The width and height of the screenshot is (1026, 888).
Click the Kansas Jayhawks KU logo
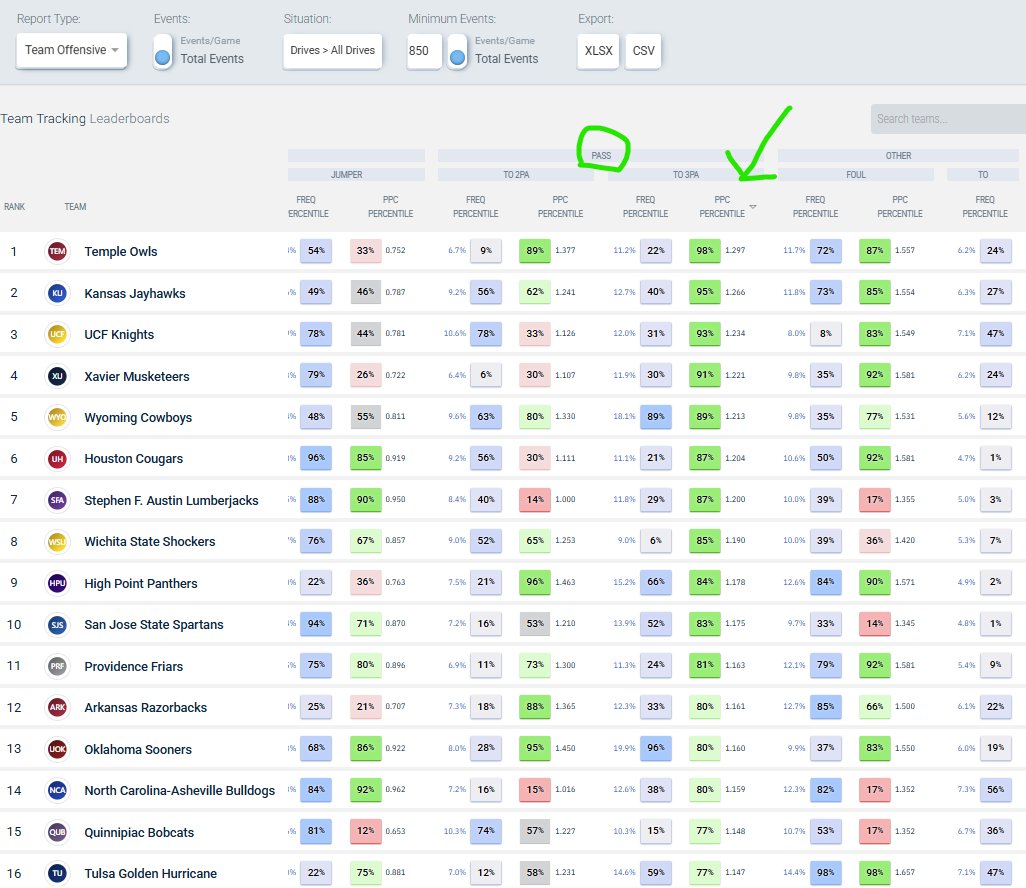point(58,293)
